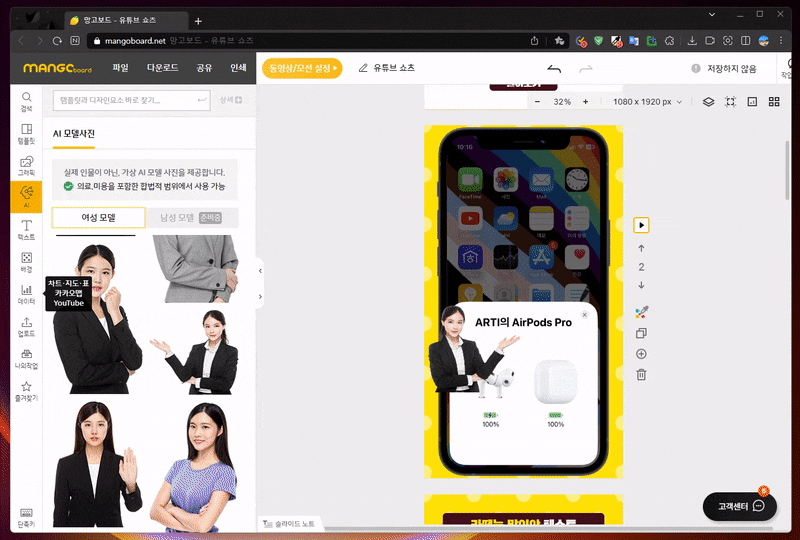Bookmark this page with star icon
Viewport: 800px width, 540px height.
click(x=559, y=41)
